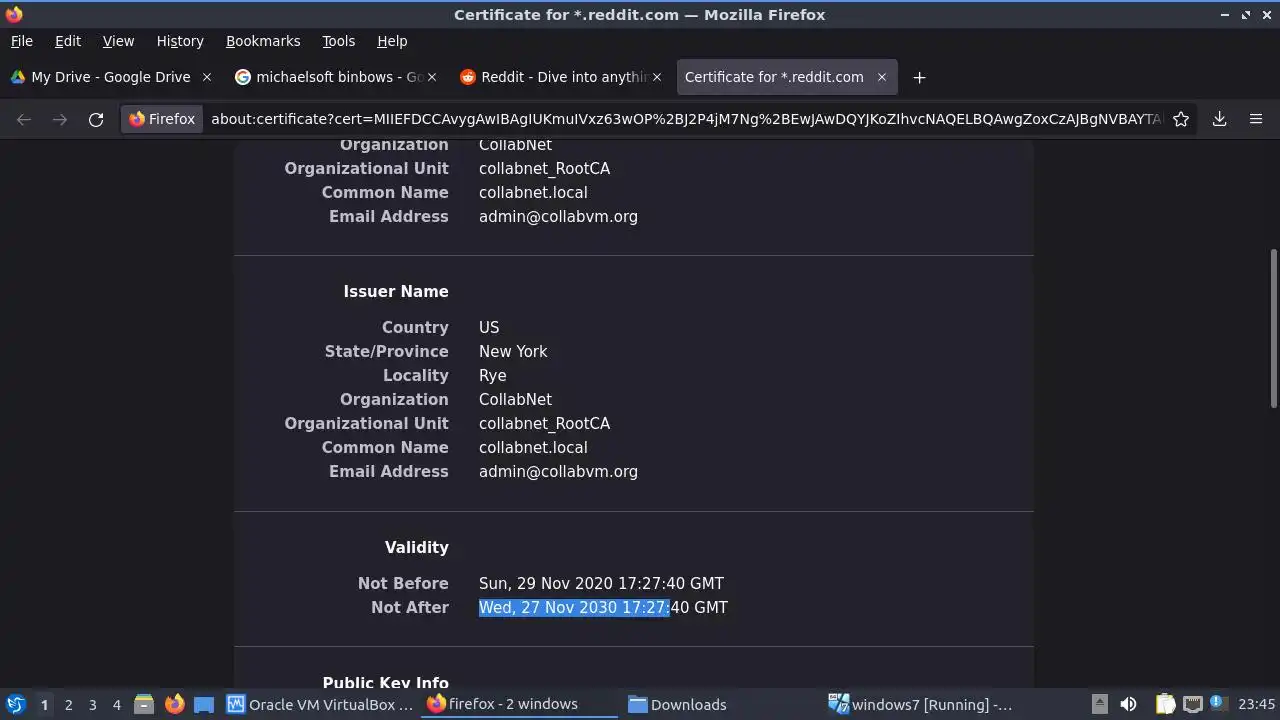Viewport: 1280px width, 720px height.
Task: Open the Downloads panel arrow icon
Action: (1219, 119)
